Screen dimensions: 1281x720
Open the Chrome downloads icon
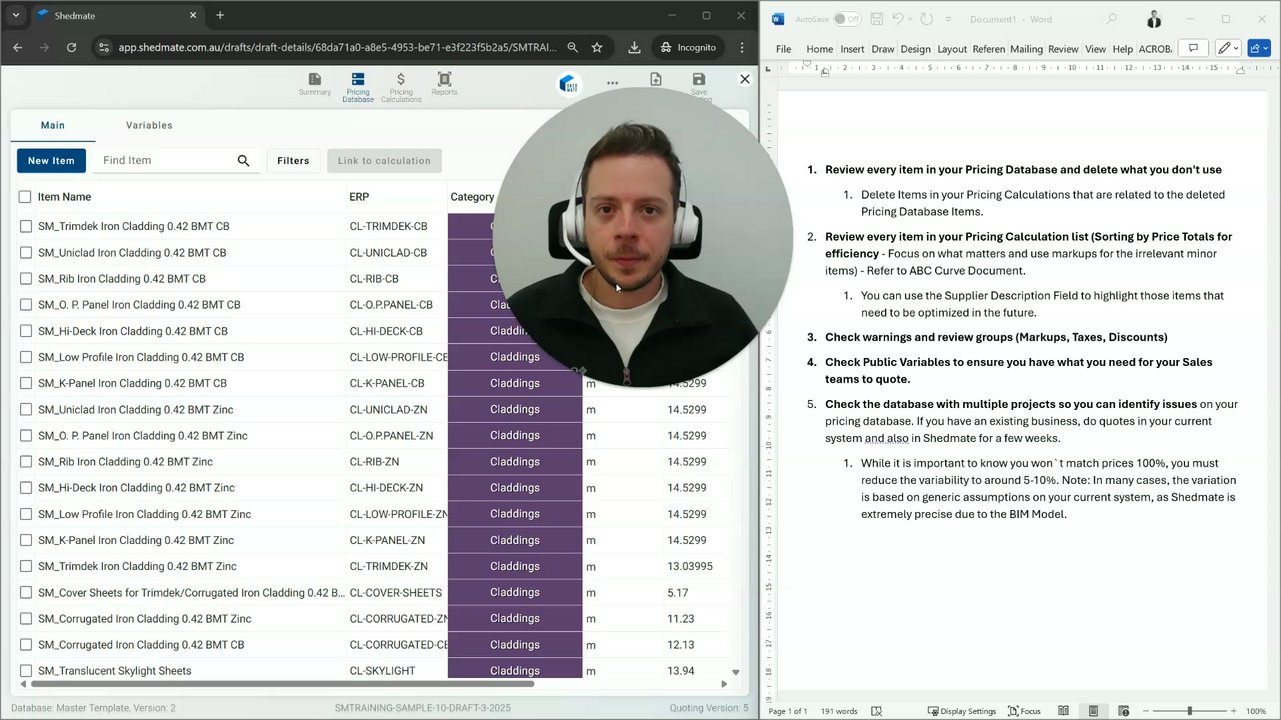coord(634,47)
